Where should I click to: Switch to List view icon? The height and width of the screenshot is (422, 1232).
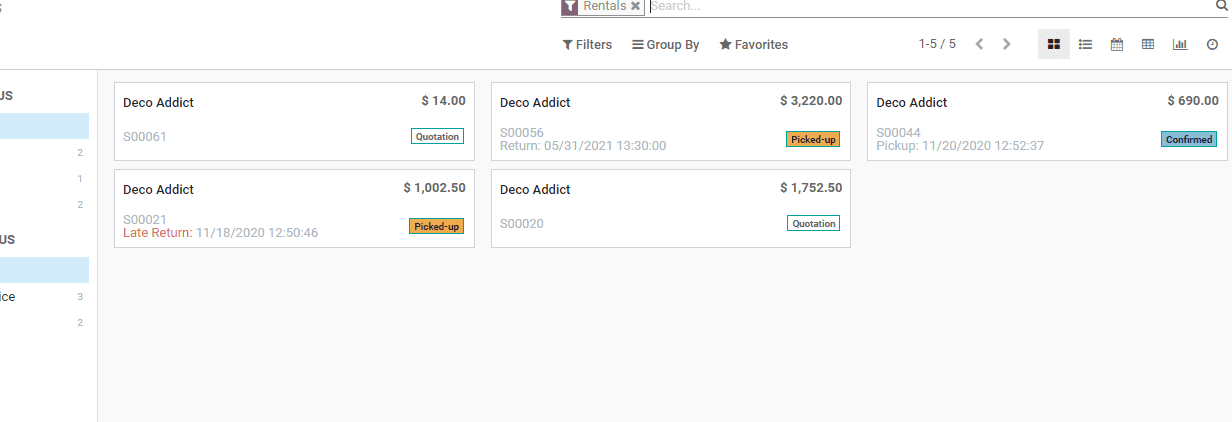coord(1085,44)
